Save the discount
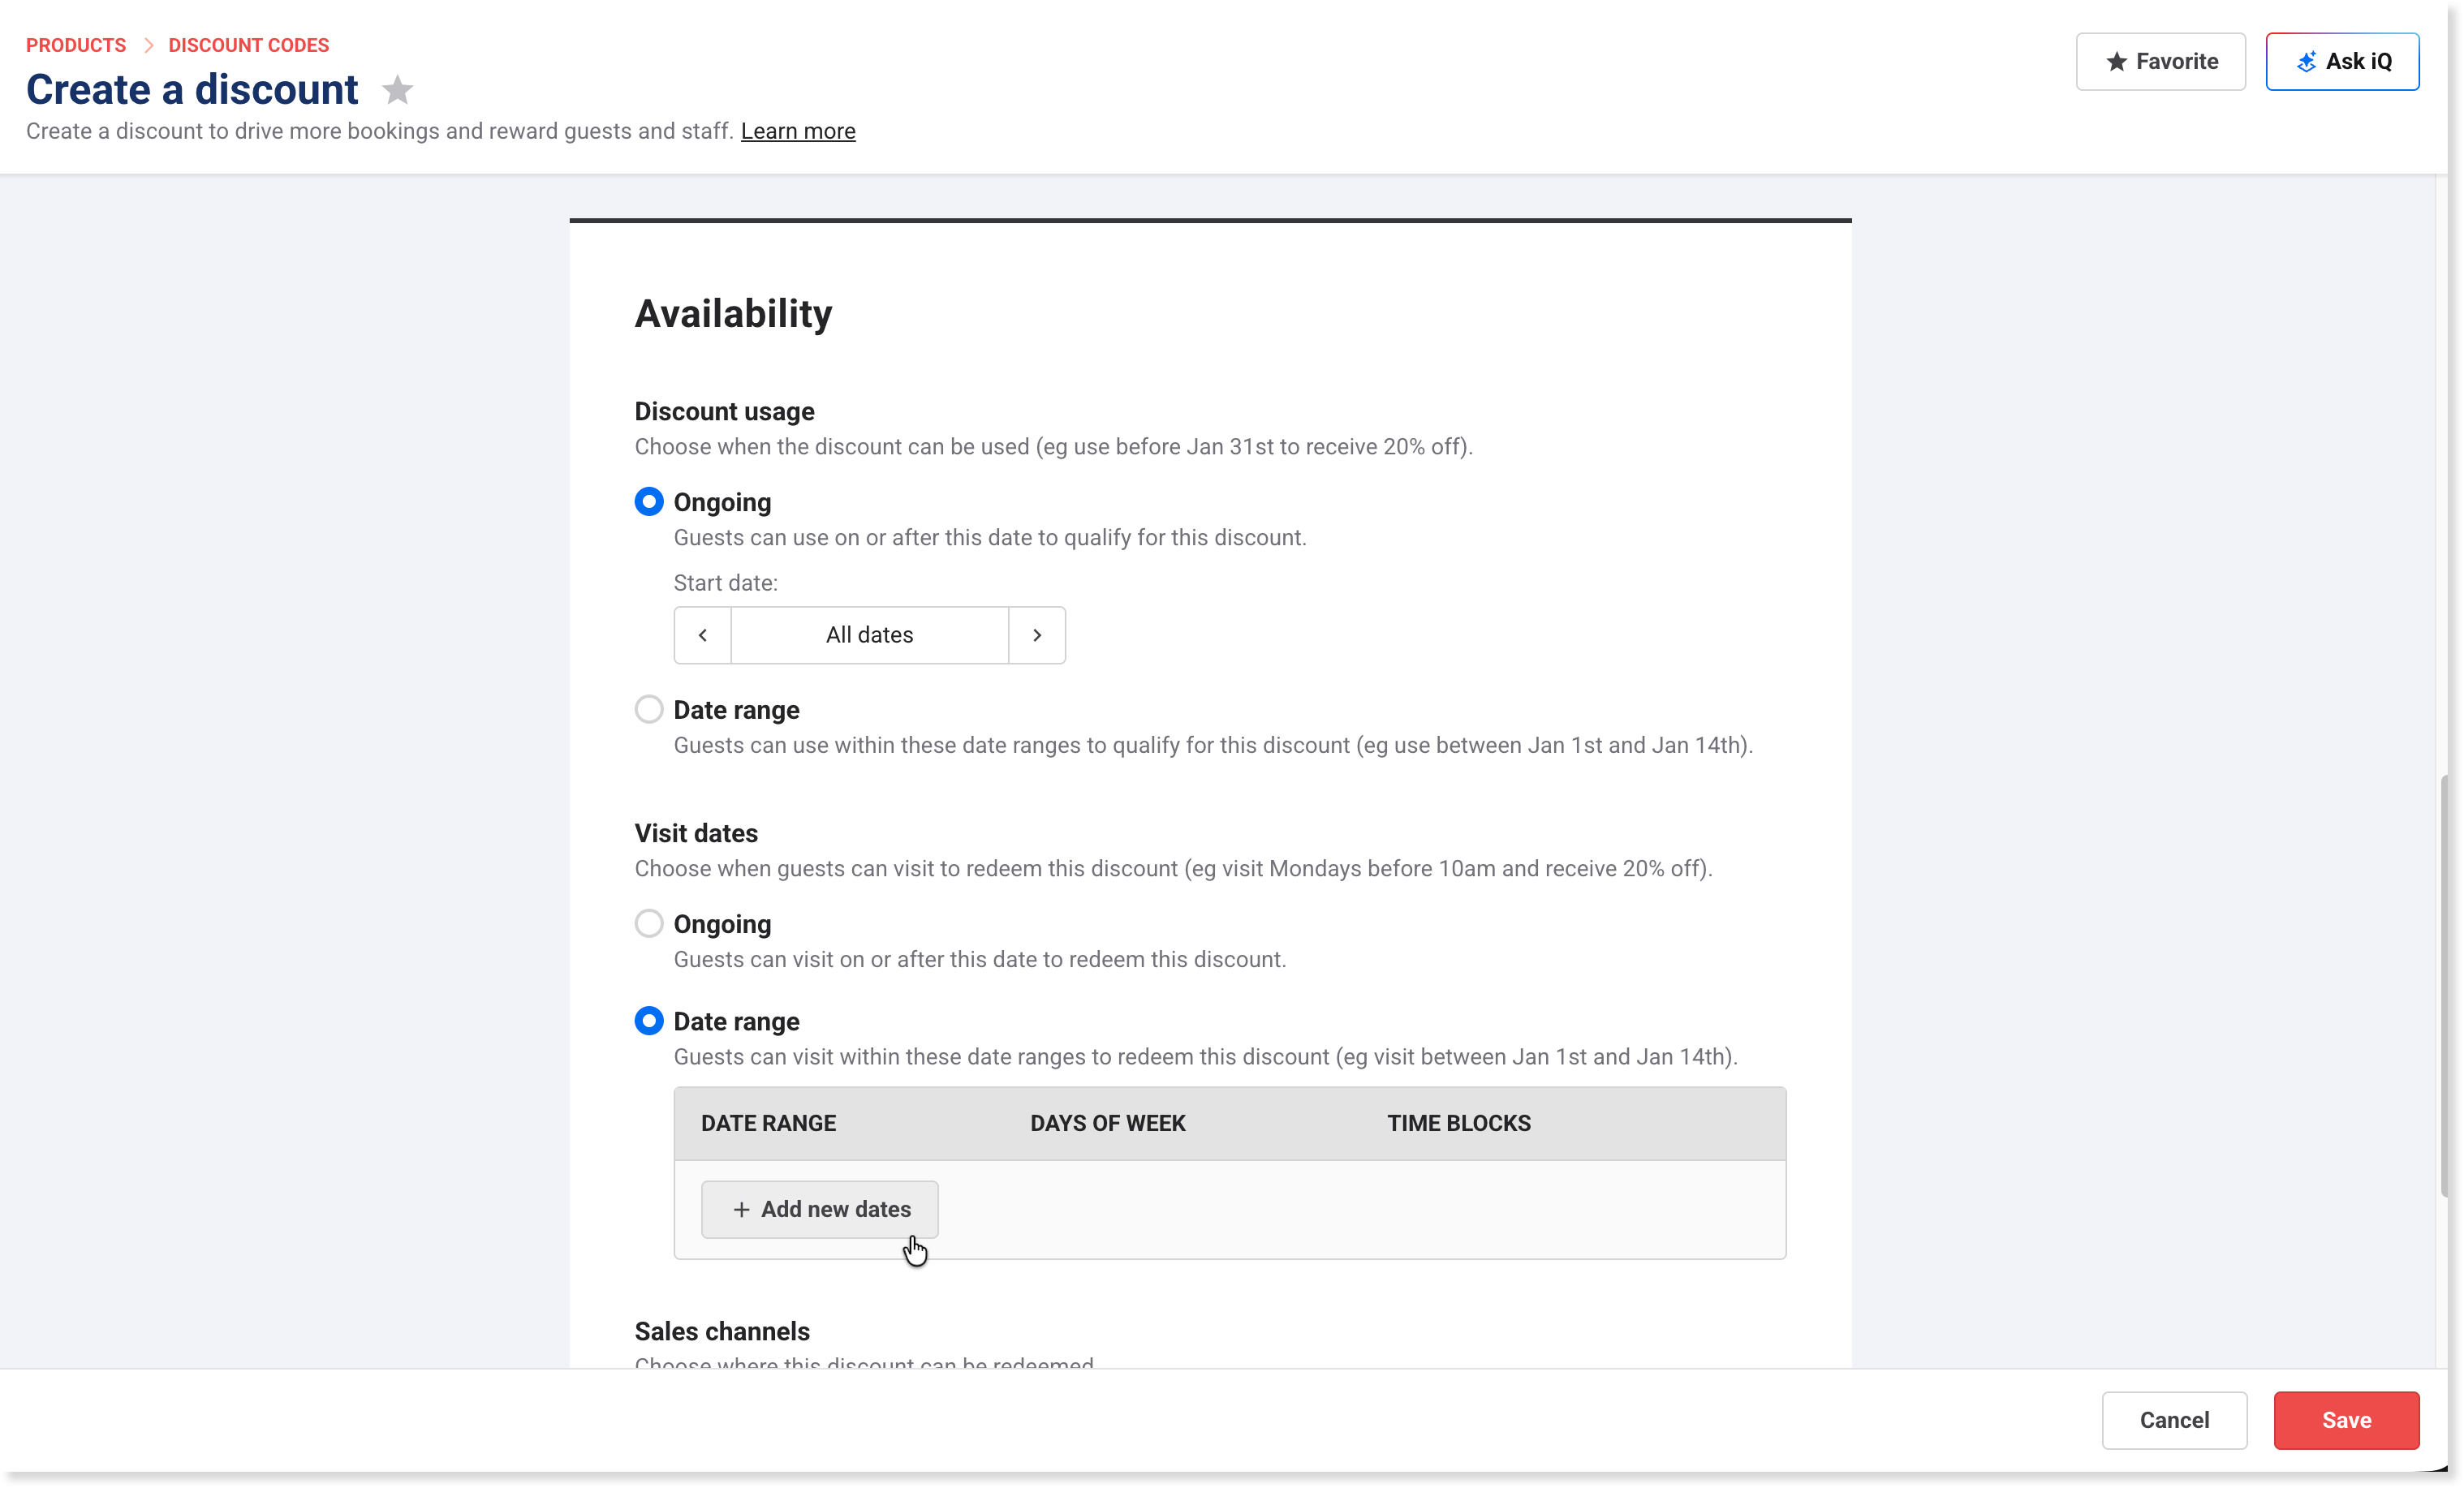2464x1488 pixels. (2346, 1420)
